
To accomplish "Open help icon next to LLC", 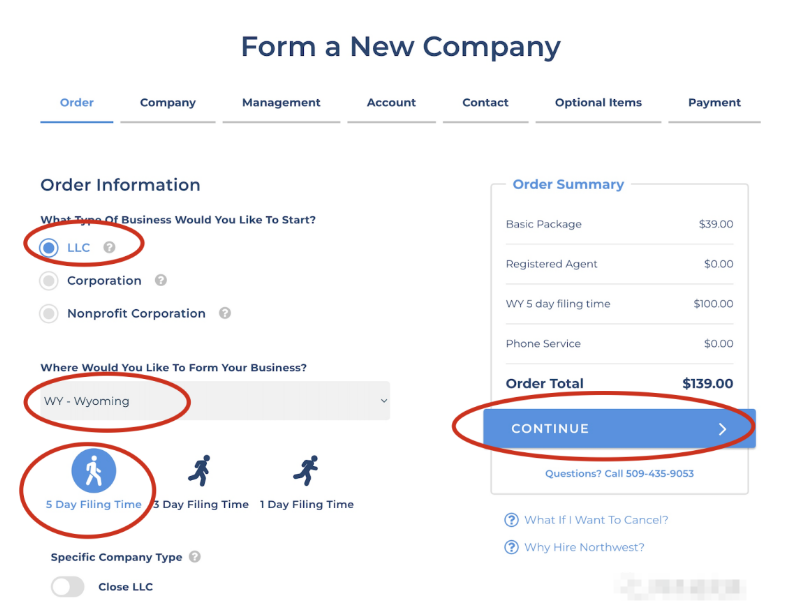I will [110, 248].
